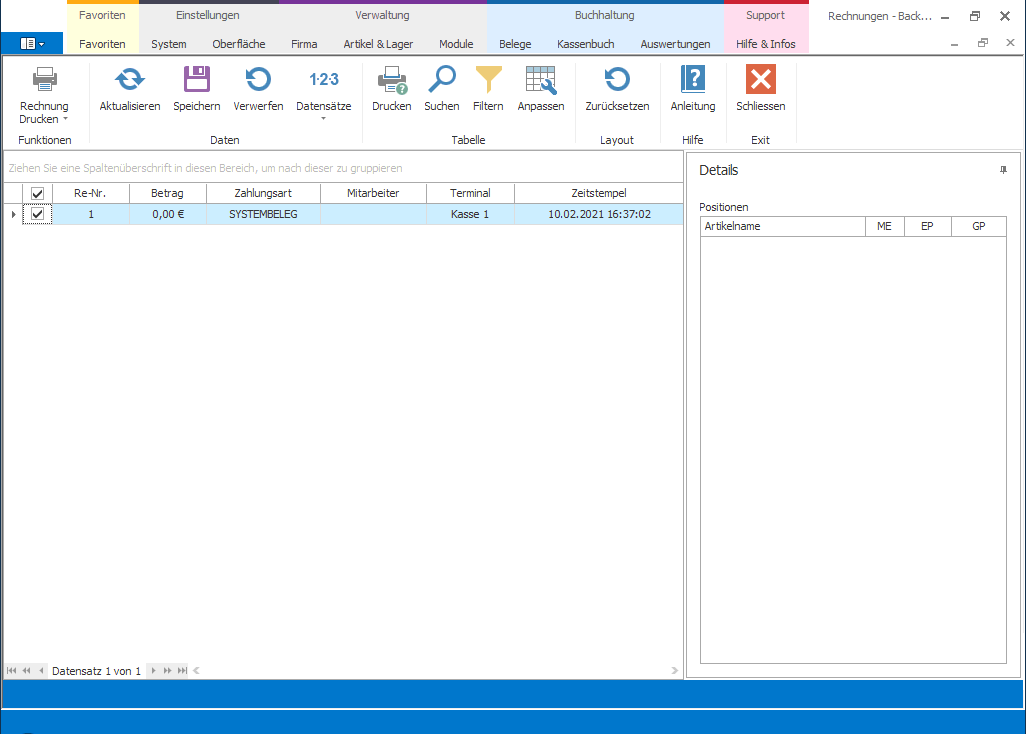Image resolution: width=1026 pixels, height=734 pixels.
Task: Open the Firma tab
Action: (x=304, y=44)
